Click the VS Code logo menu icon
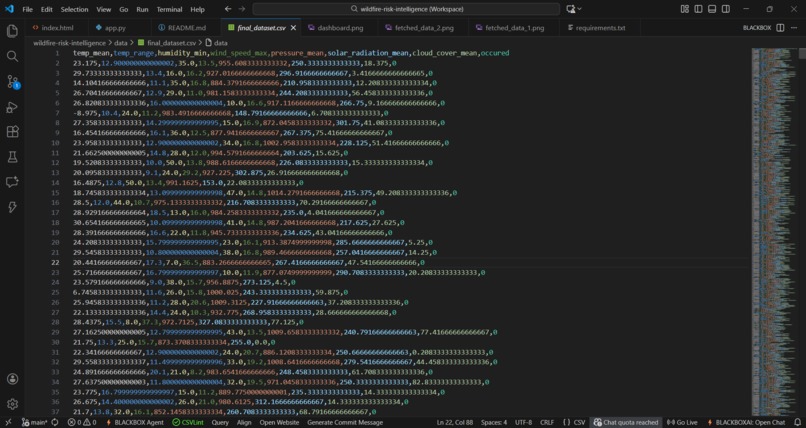The width and height of the screenshot is (806, 428). pyautogui.click(x=9, y=9)
